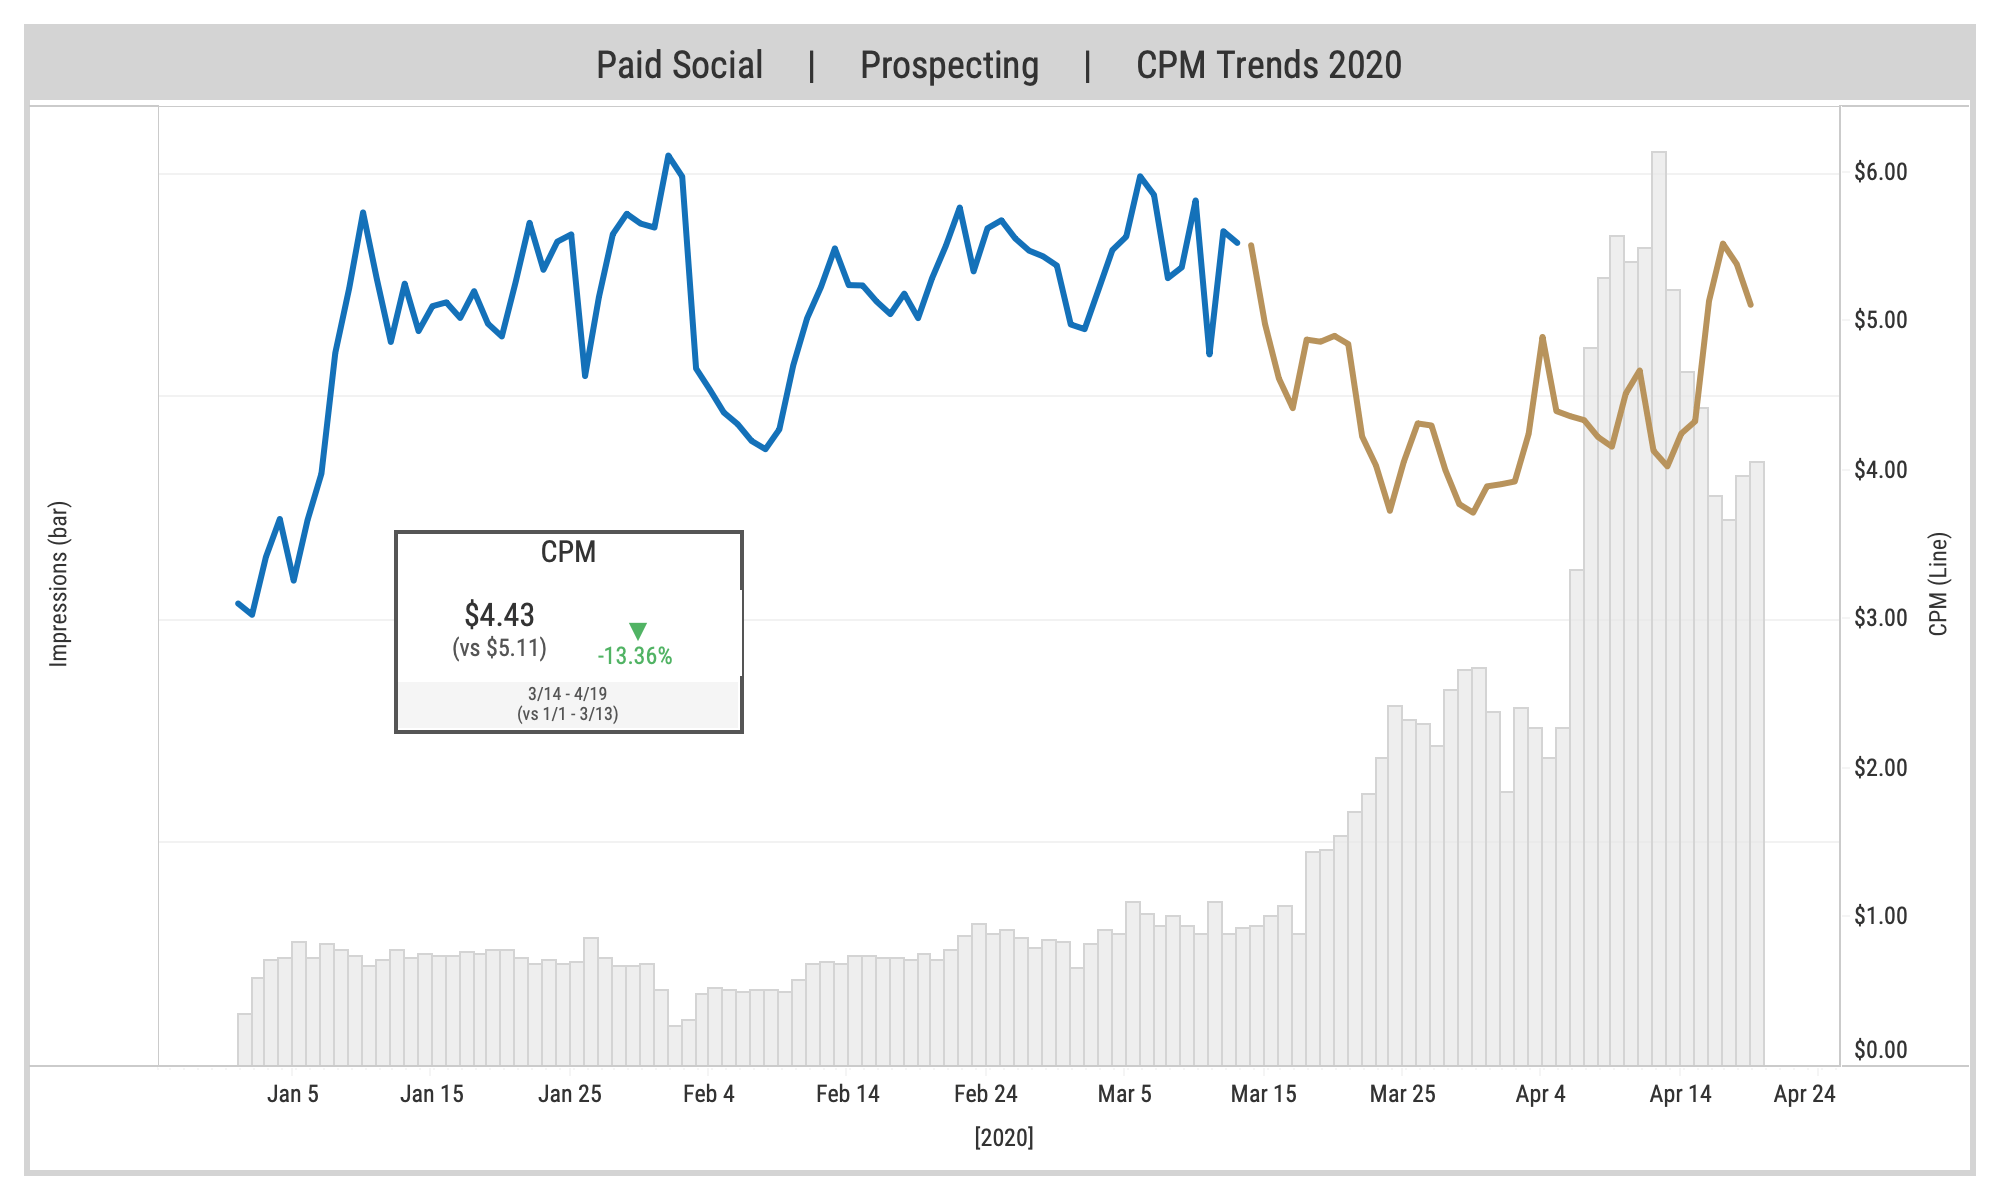Click the [2020] year label
The image size is (2000, 1200).
1004,1138
